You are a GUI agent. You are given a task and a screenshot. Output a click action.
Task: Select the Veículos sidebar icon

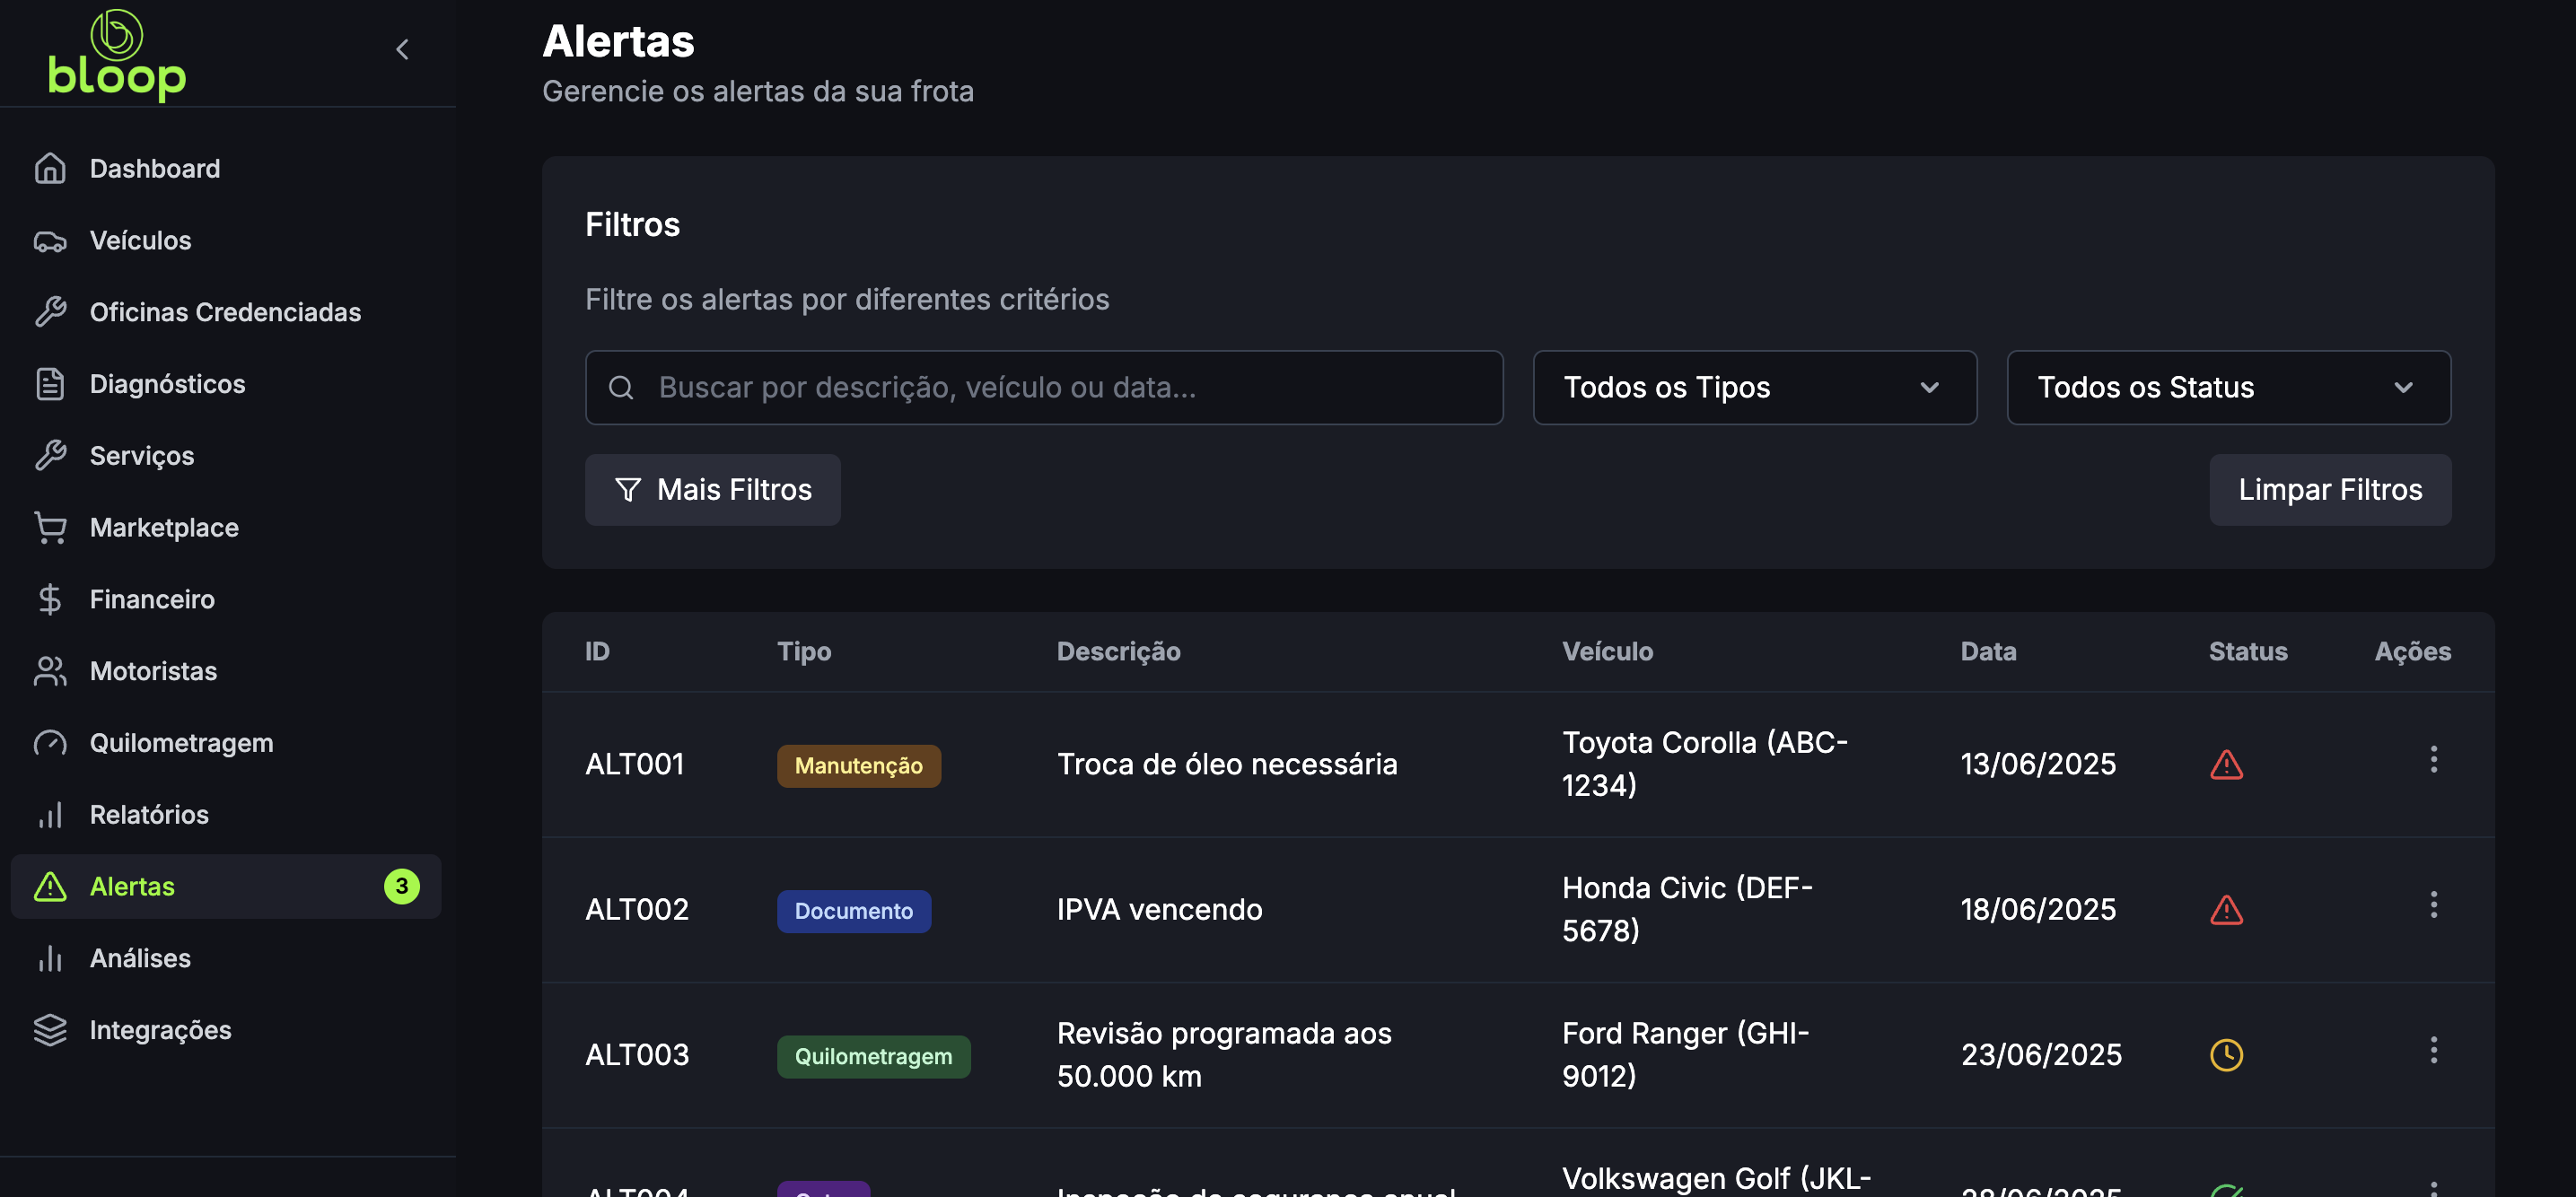(50, 240)
